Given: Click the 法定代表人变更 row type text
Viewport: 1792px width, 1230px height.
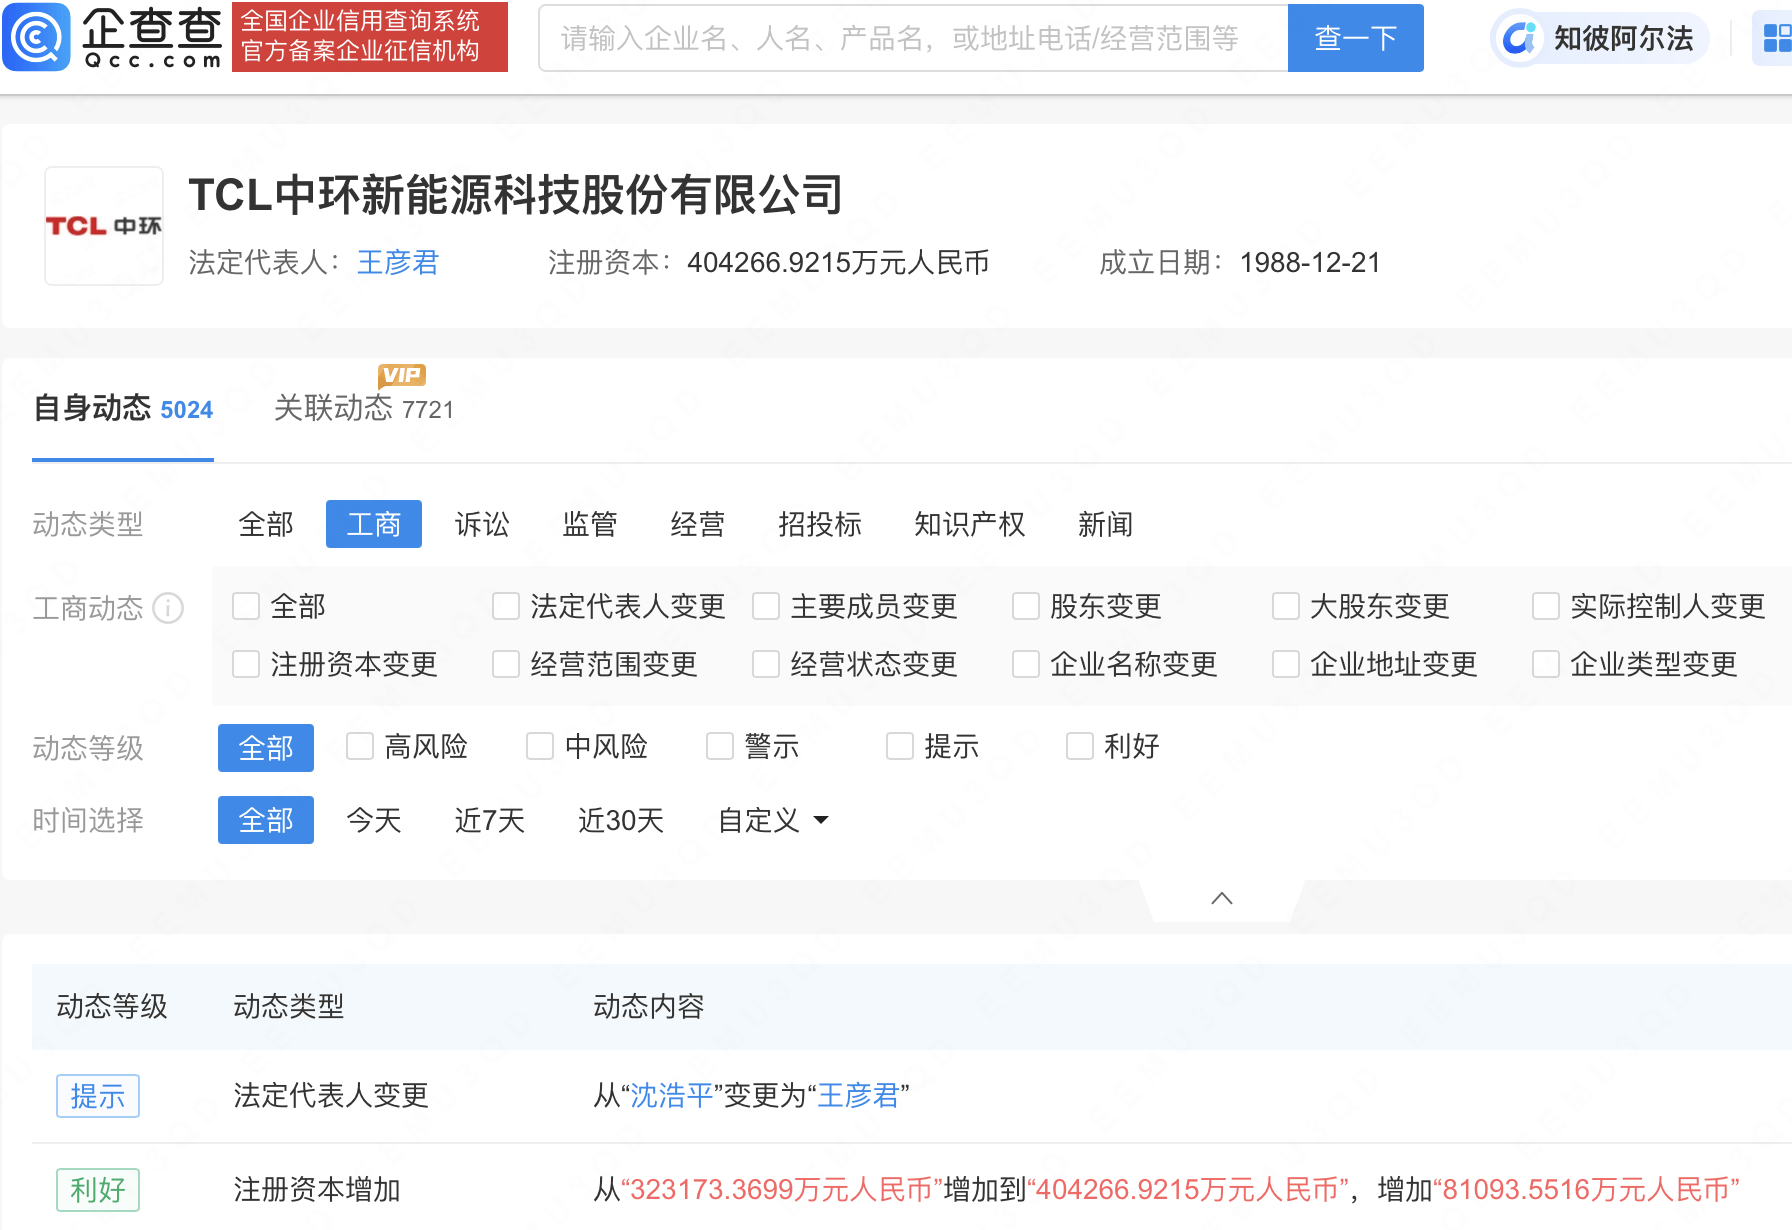Looking at the screenshot, I should point(331,1096).
